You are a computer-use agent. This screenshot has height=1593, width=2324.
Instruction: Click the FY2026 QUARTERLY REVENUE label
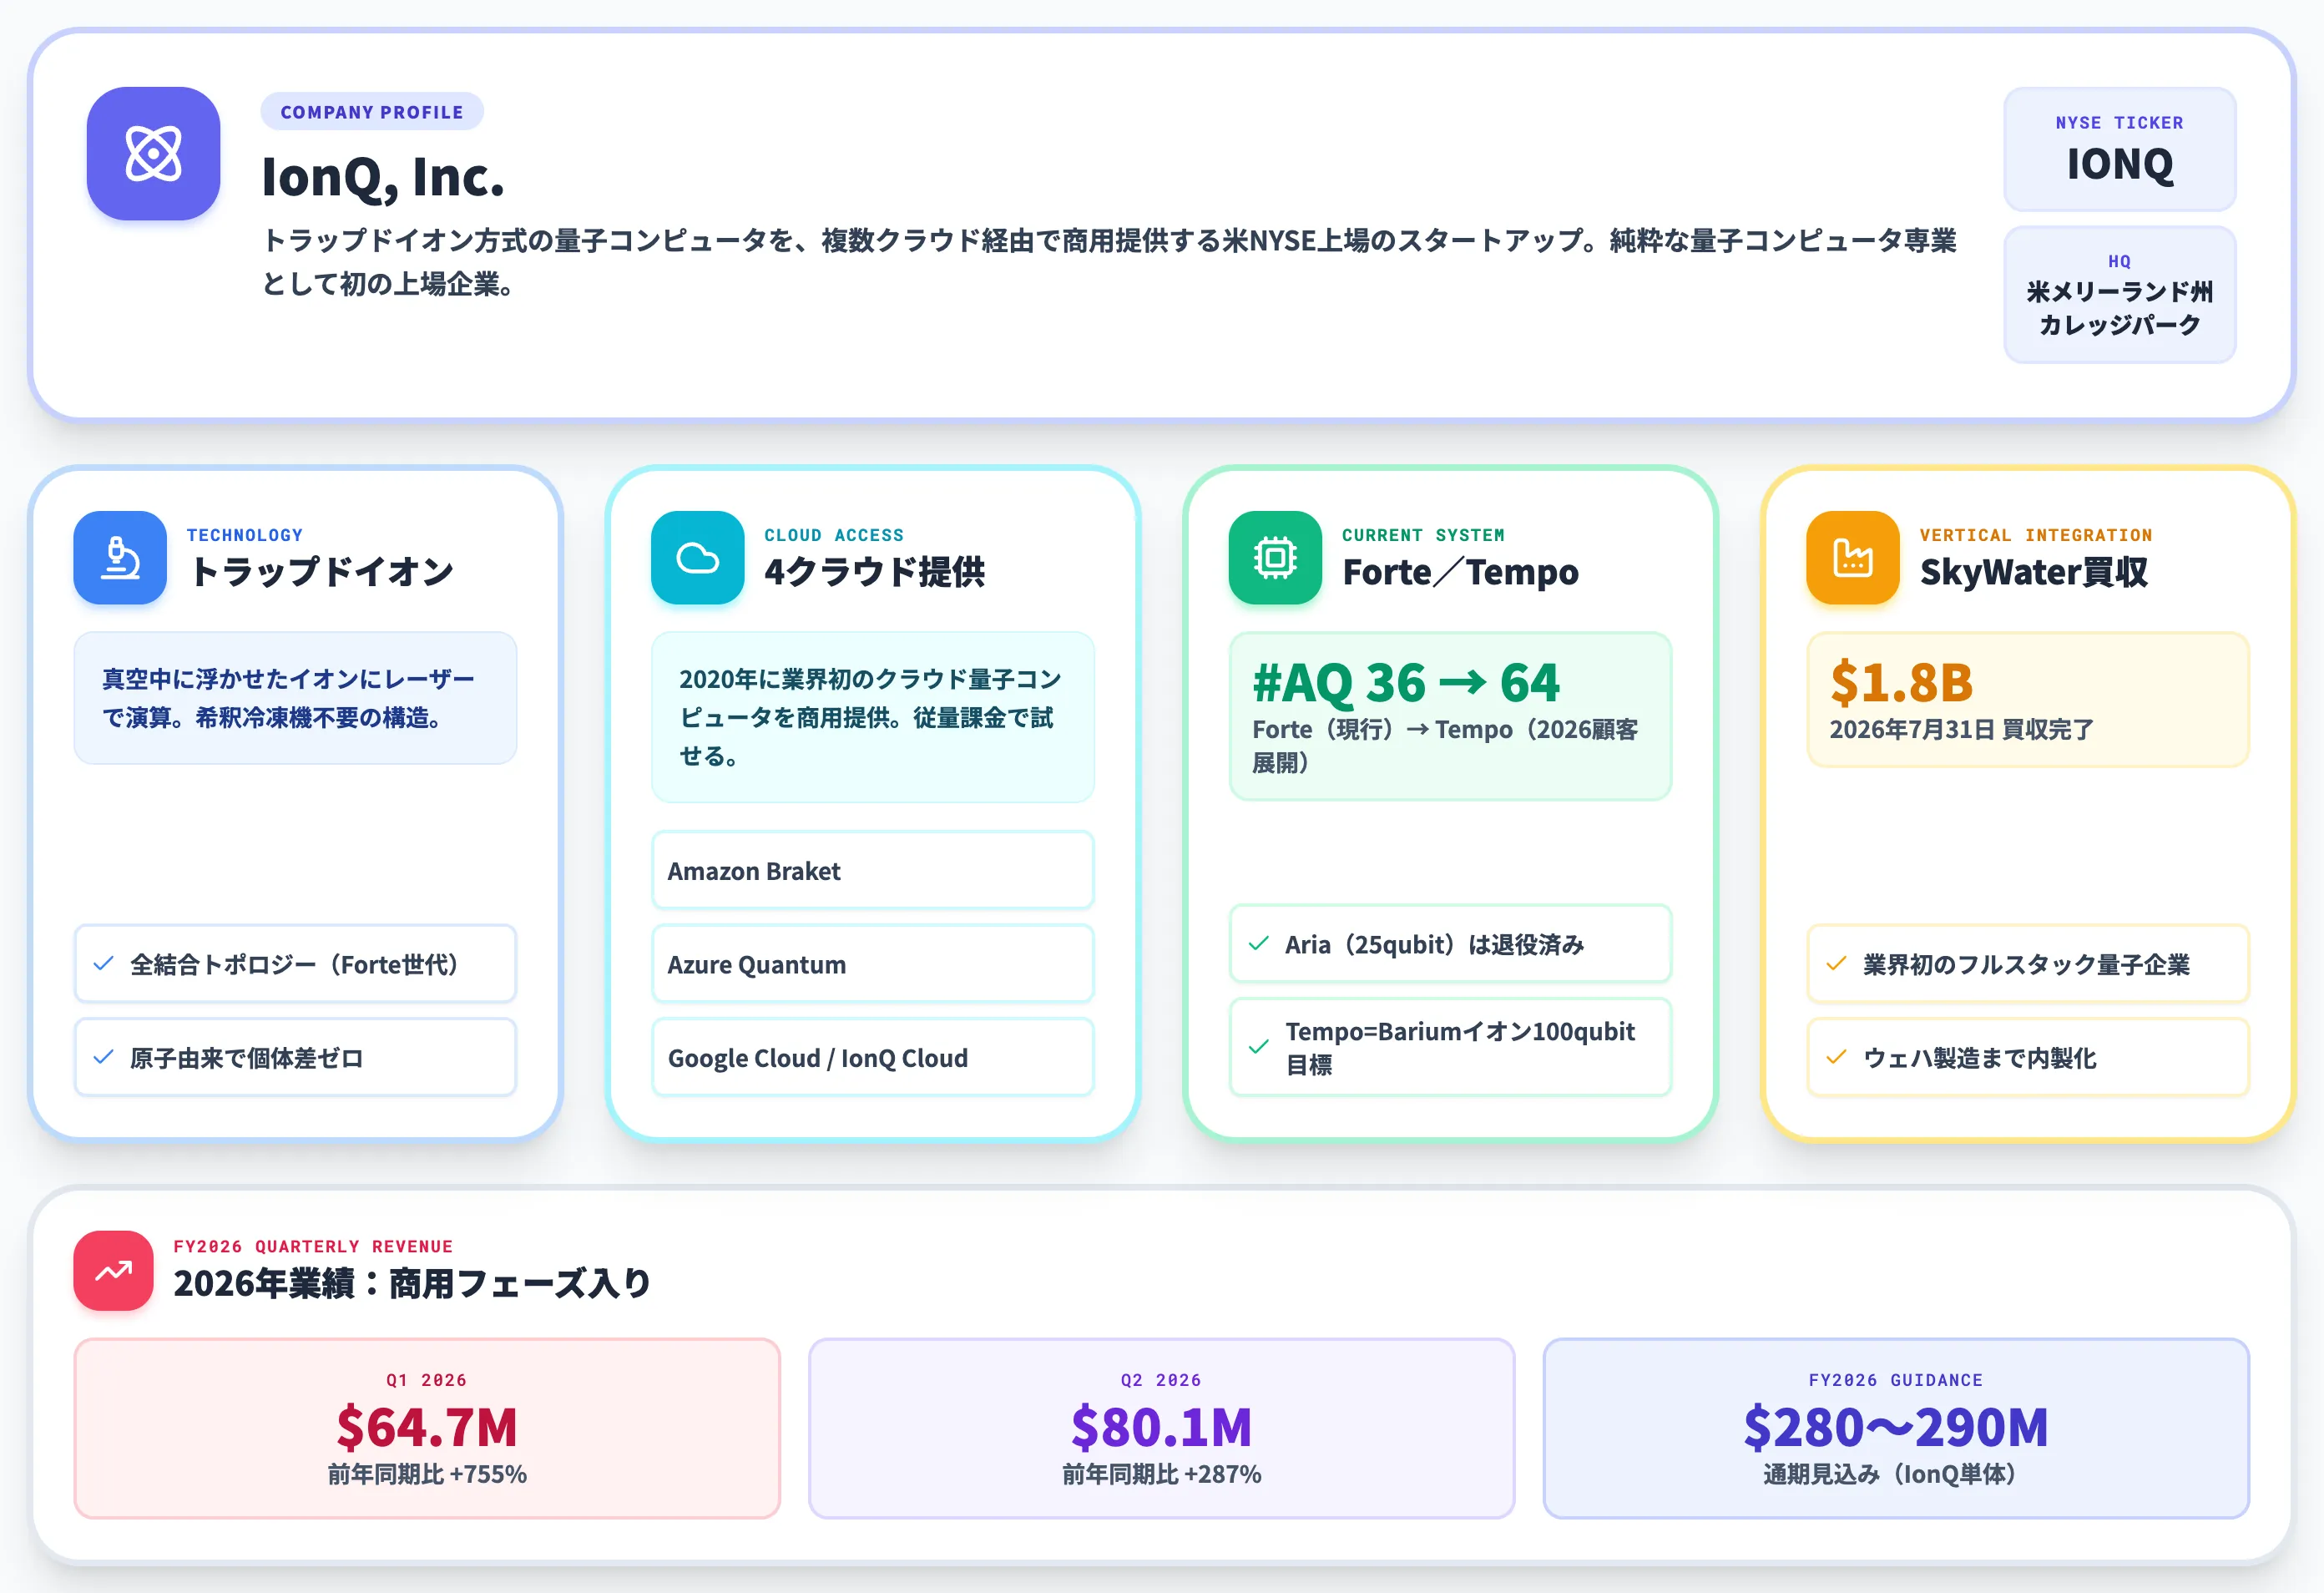313,1246
